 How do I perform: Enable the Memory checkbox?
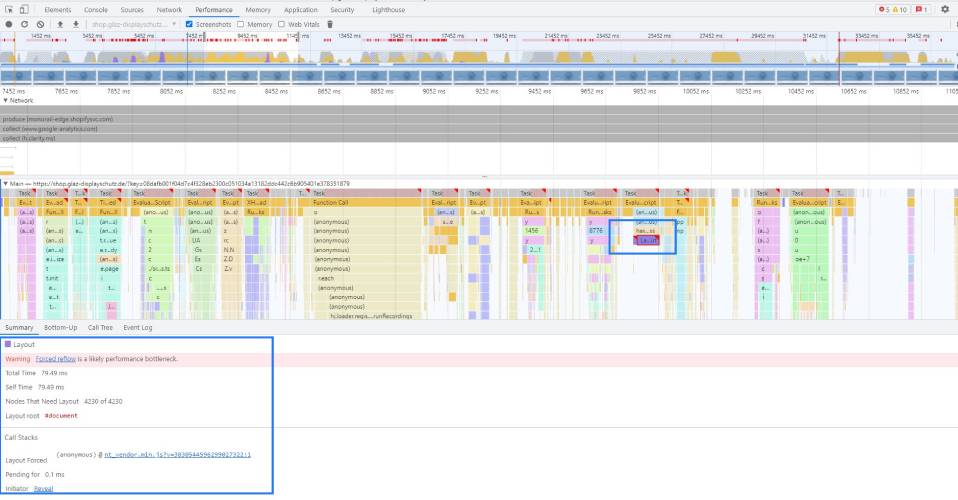click(x=241, y=24)
